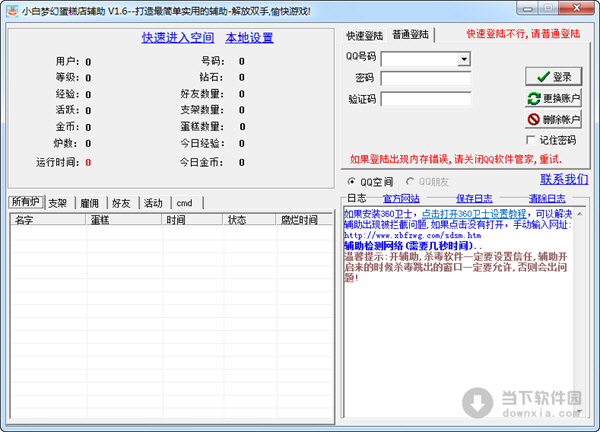
Task: Click the 腐烂时间 column header
Action: [x=304, y=220]
